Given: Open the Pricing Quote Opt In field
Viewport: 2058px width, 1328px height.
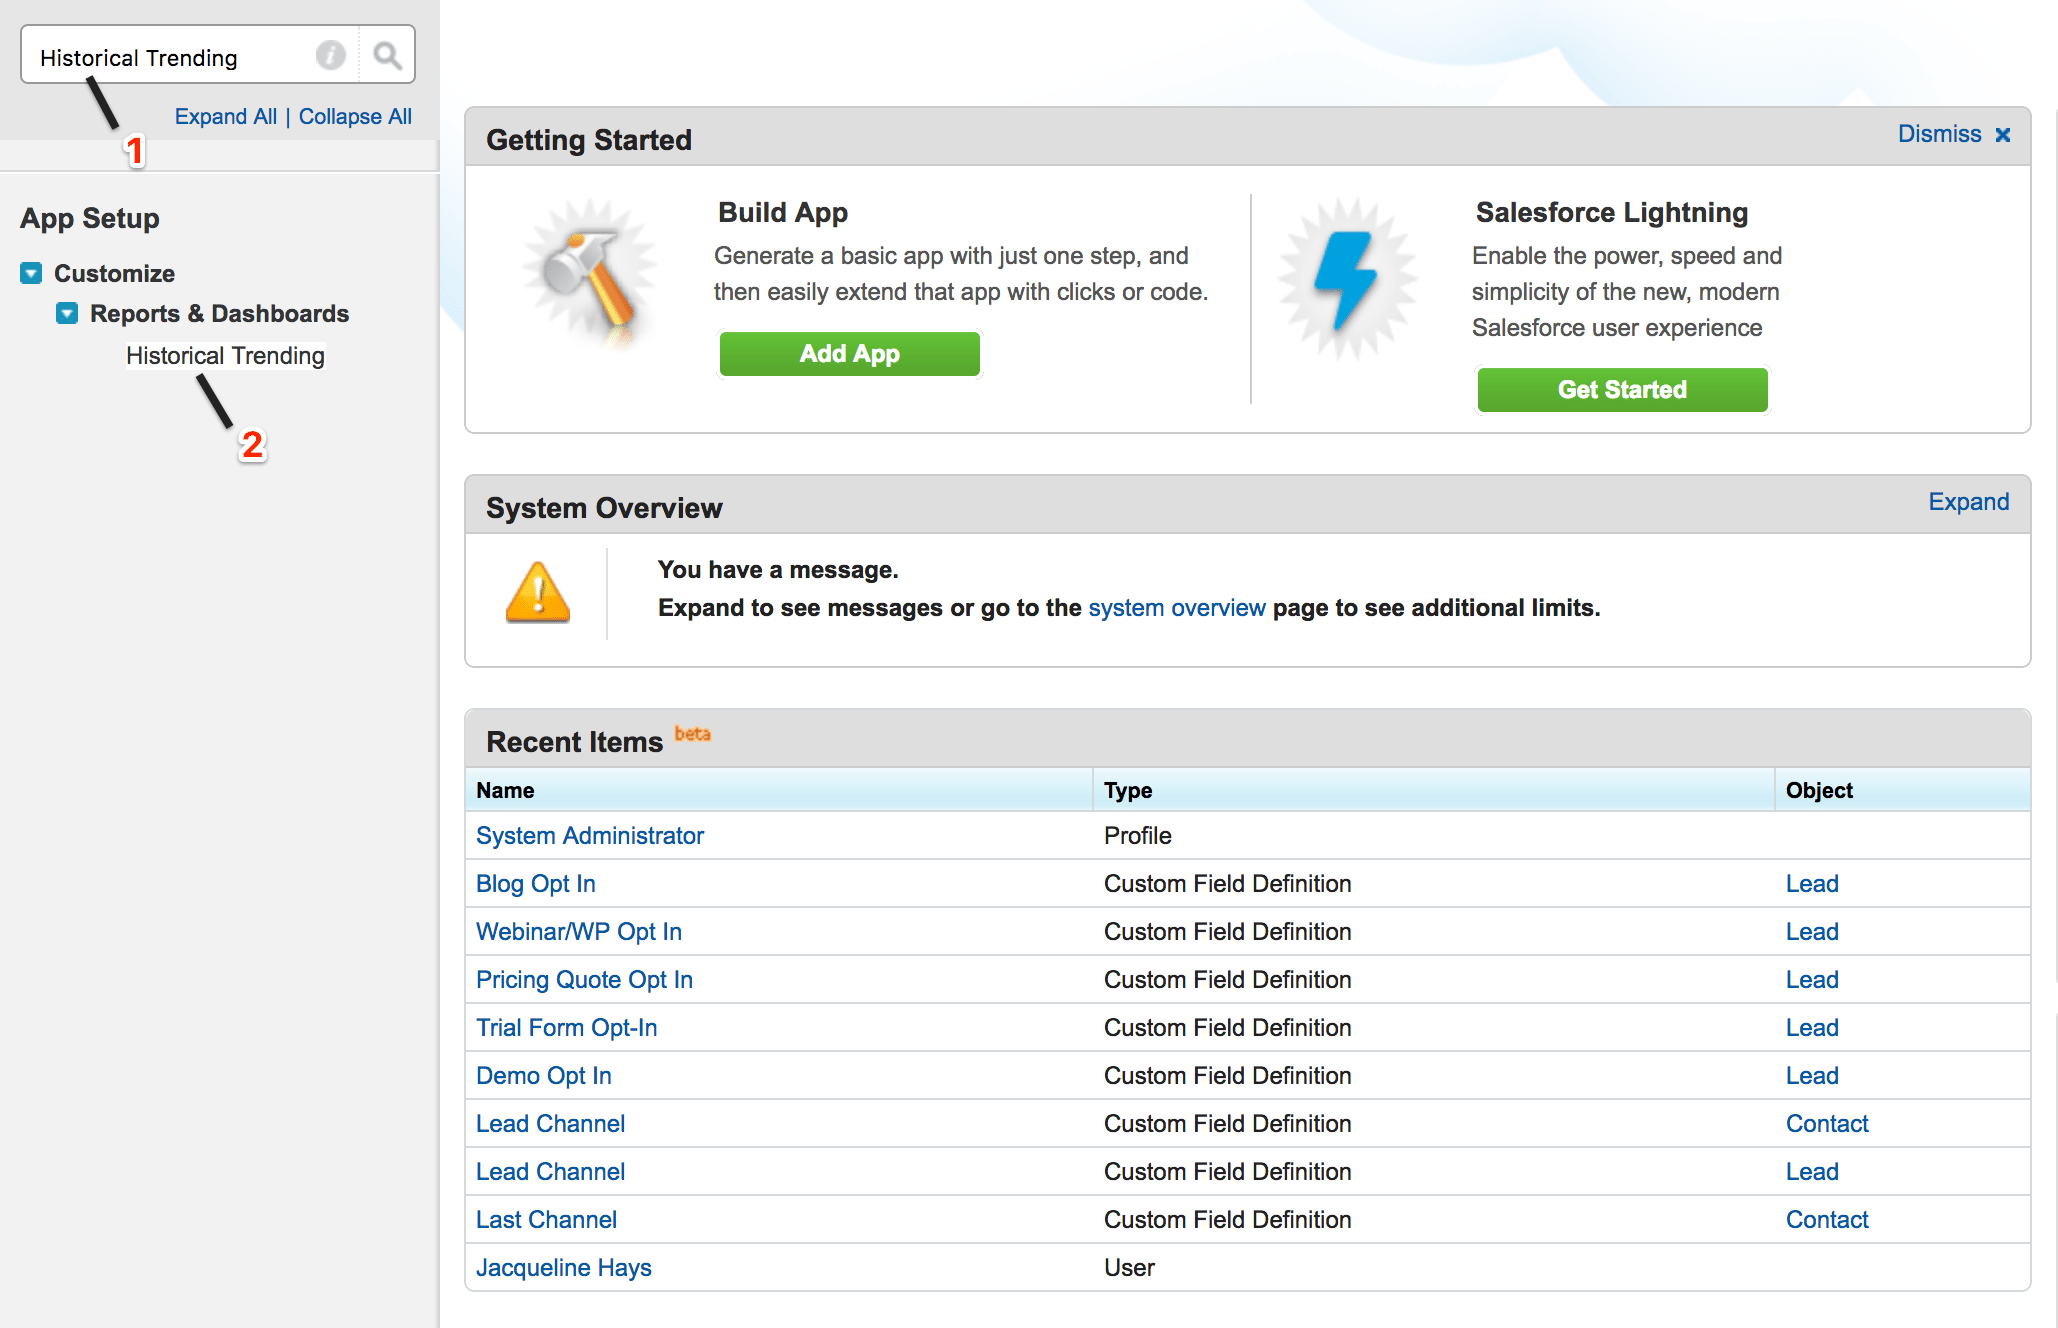Looking at the screenshot, I should tap(584, 979).
